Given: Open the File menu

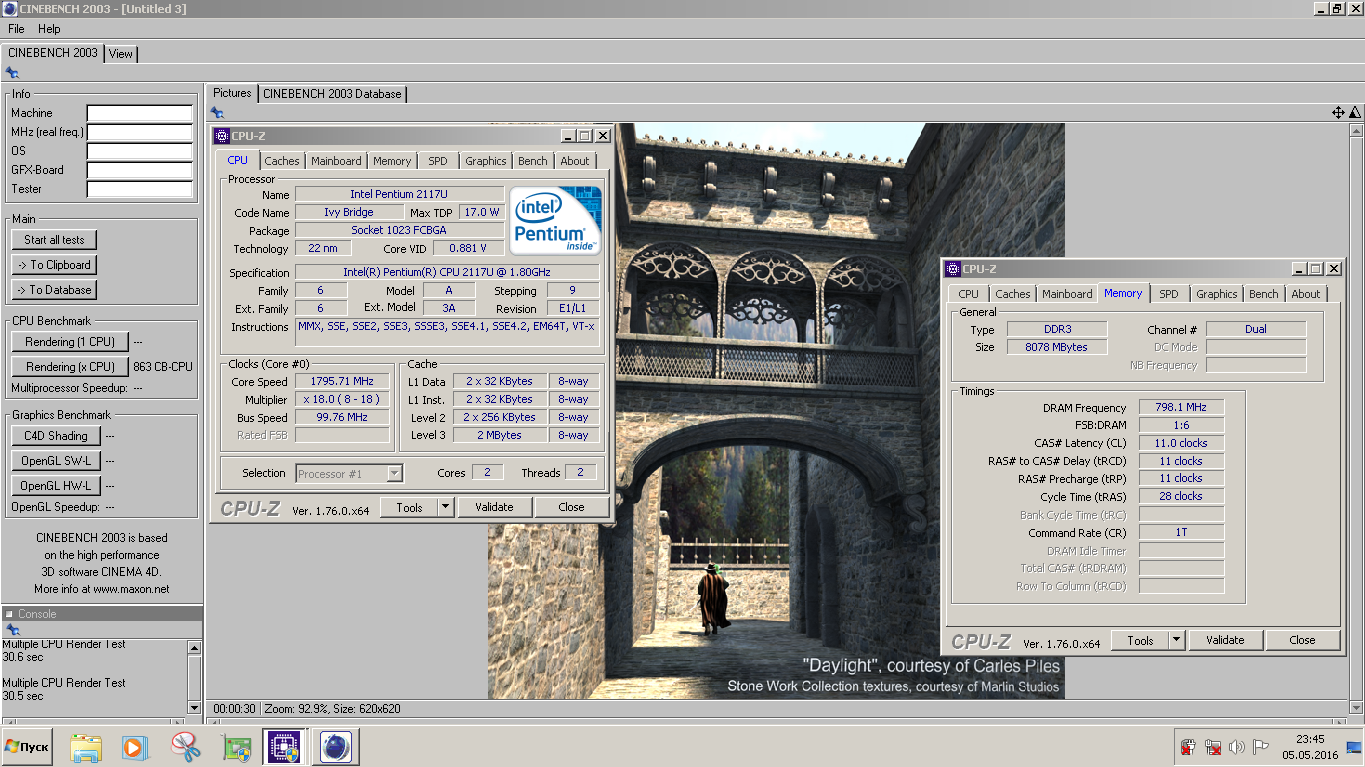Looking at the screenshot, I should [16, 29].
